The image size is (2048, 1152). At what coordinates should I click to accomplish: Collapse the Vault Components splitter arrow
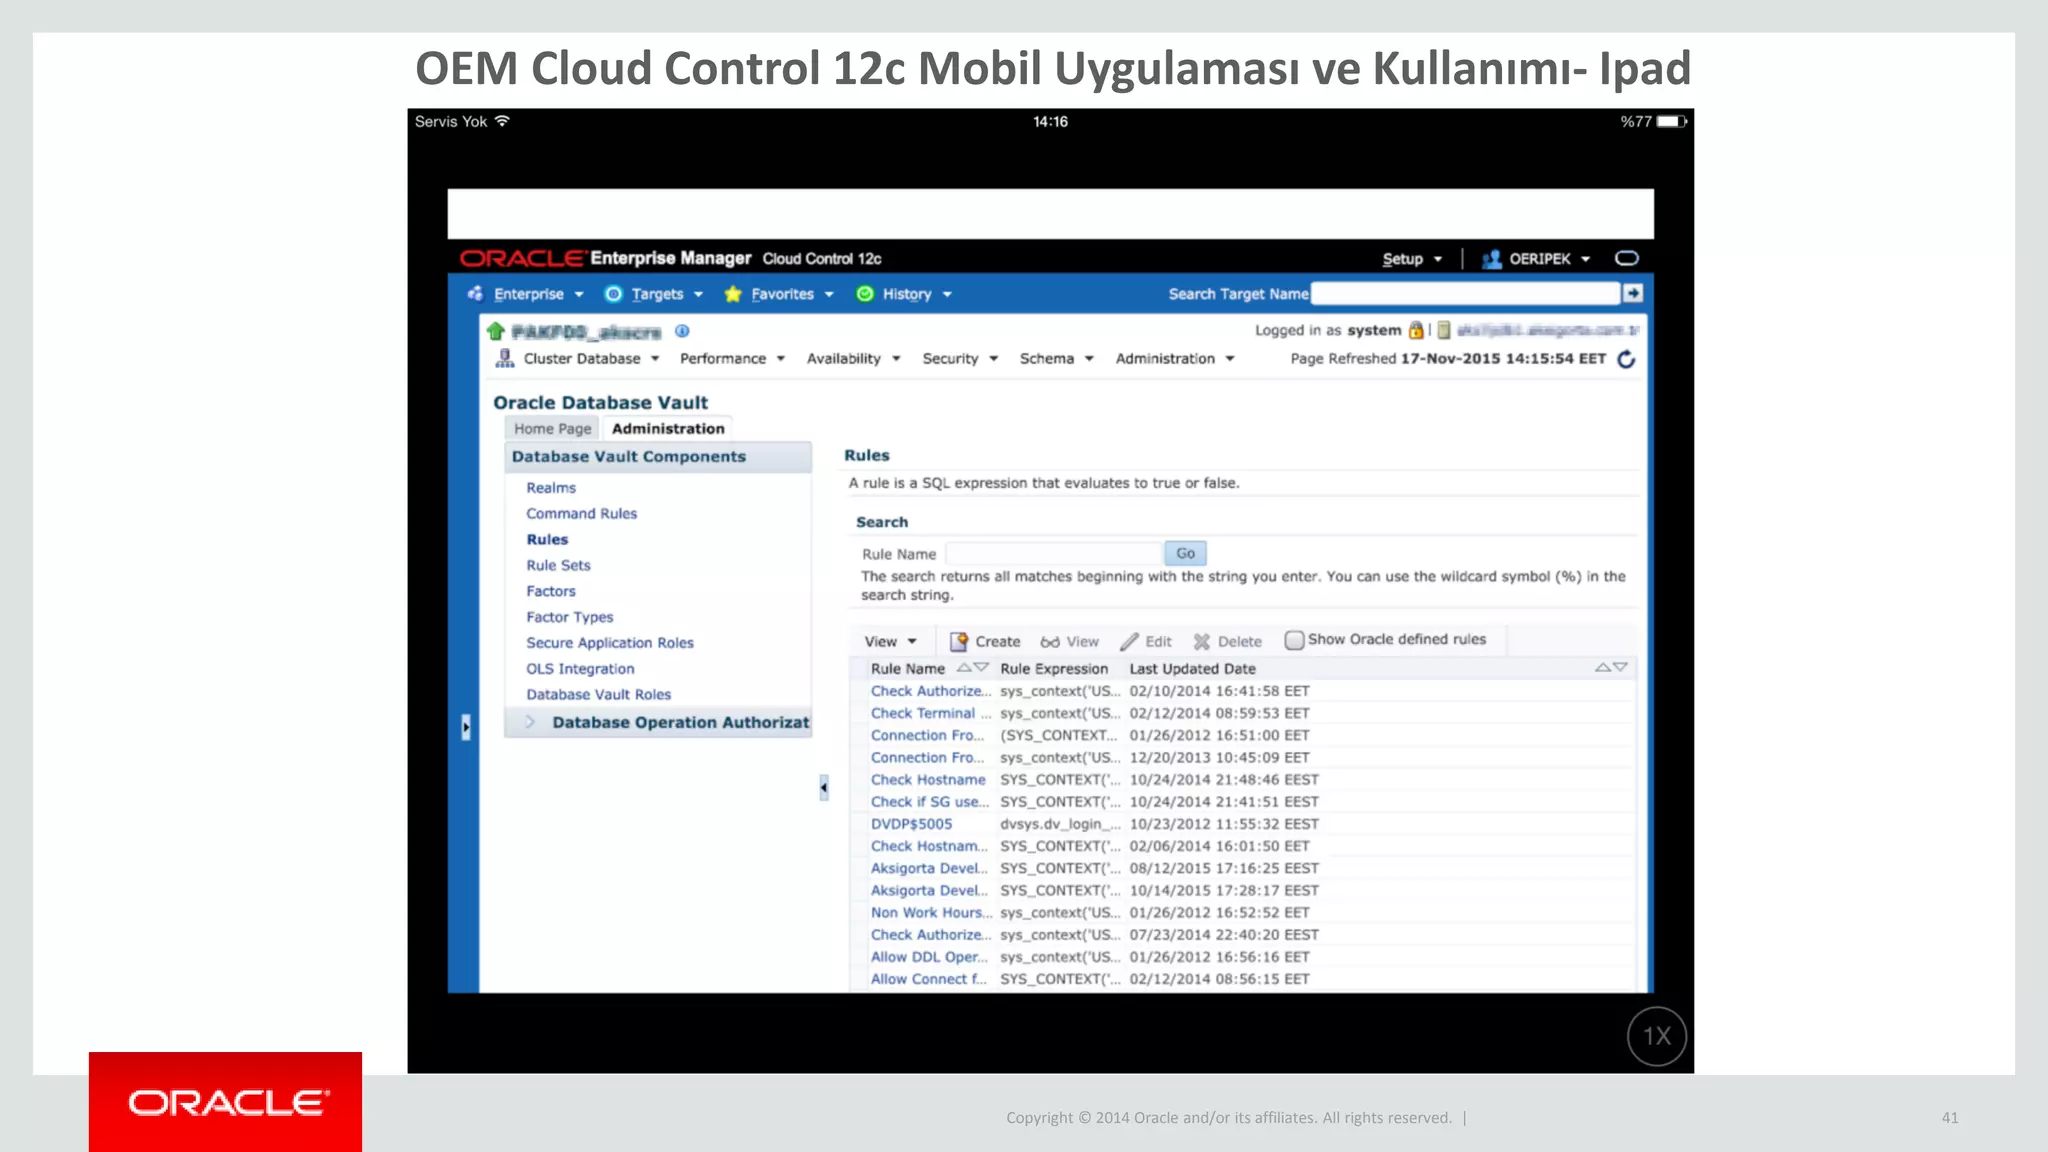coord(824,788)
